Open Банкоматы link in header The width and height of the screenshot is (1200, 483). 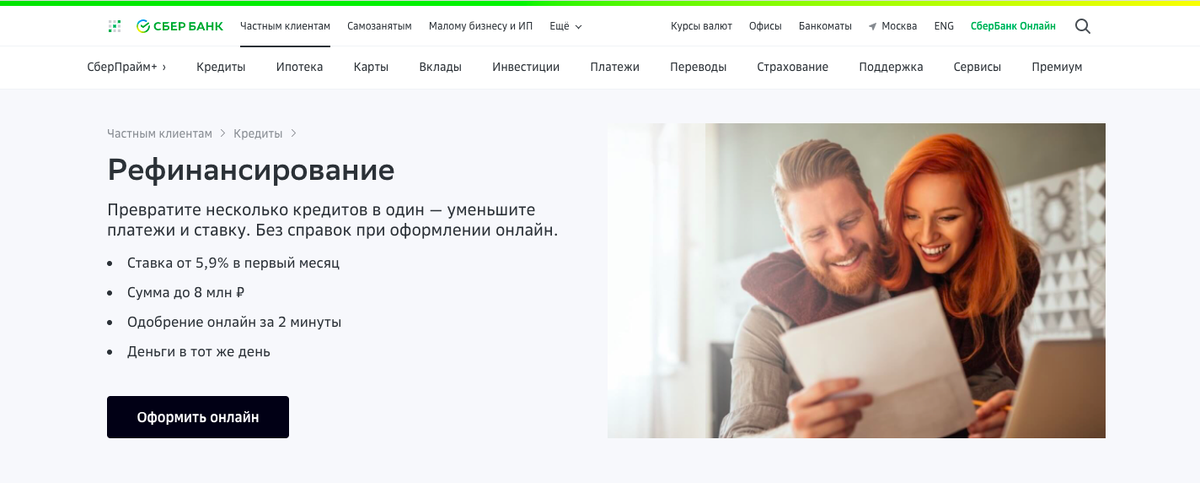point(818,26)
